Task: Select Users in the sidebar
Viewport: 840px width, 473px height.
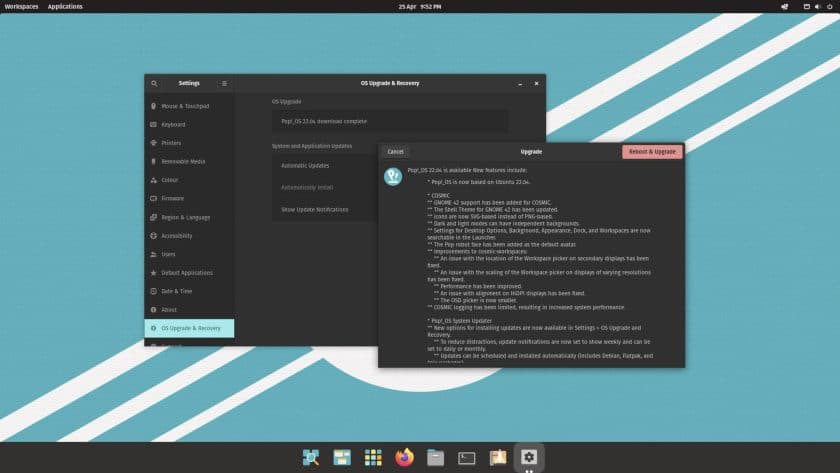Action: (x=189, y=254)
